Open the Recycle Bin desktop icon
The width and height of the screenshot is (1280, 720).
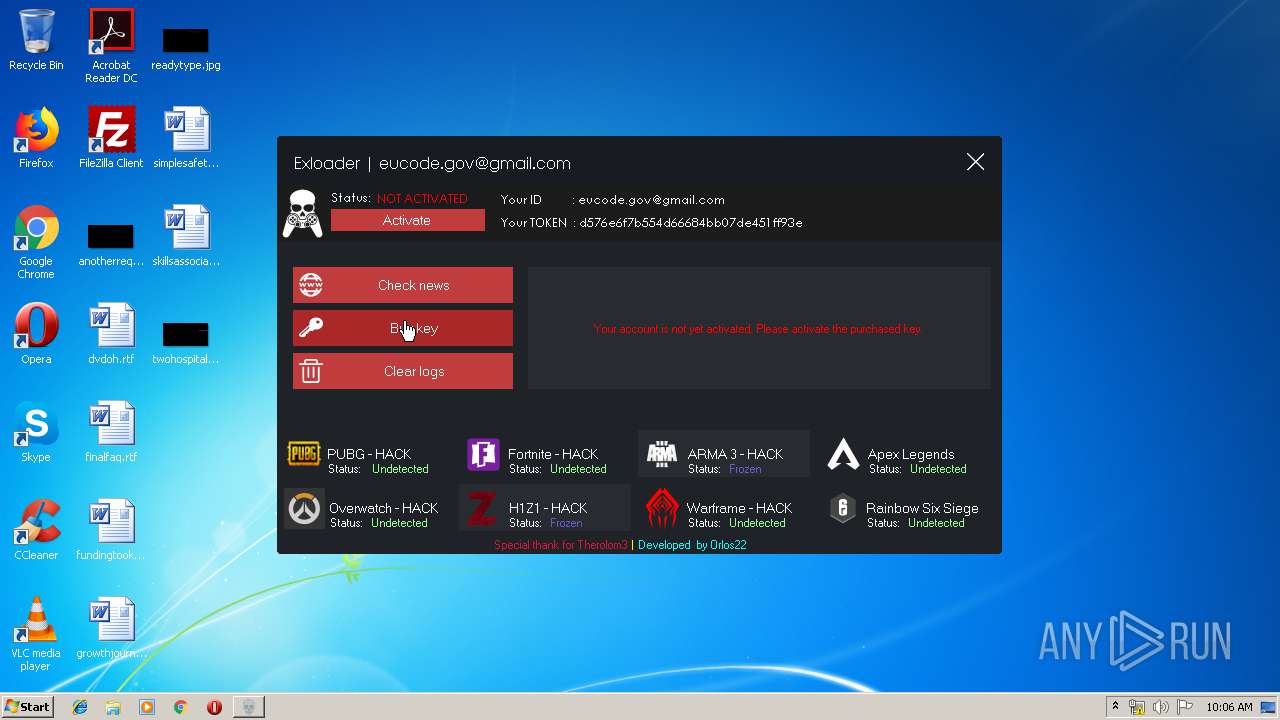pyautogui.click(x=36, y=40)
